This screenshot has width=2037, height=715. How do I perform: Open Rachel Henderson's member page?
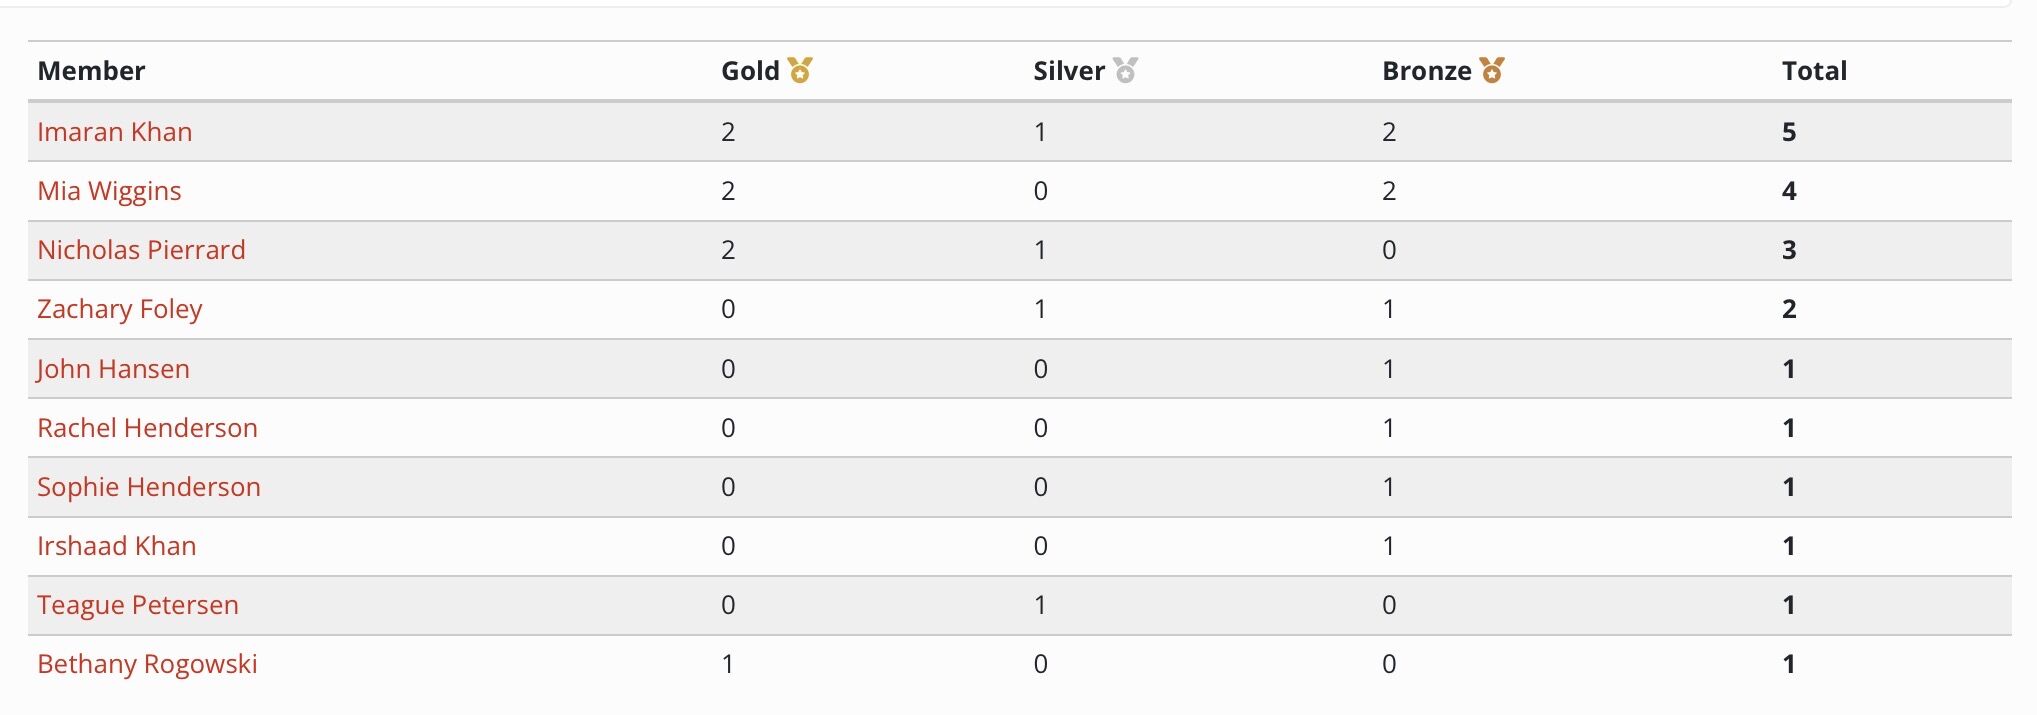[x=147, y=428]
